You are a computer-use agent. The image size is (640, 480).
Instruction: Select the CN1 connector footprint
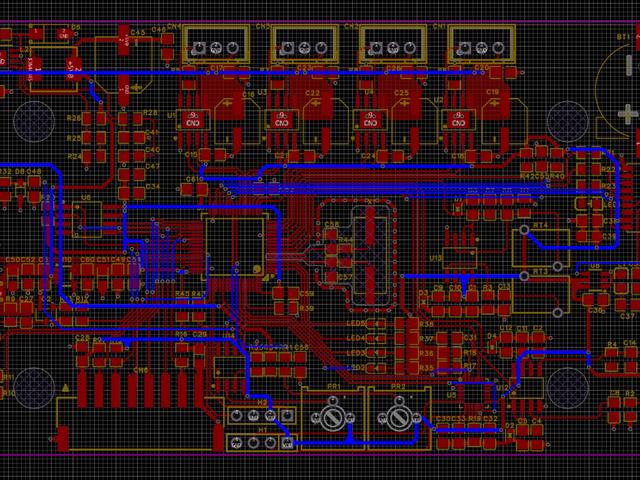pos(482,44)
